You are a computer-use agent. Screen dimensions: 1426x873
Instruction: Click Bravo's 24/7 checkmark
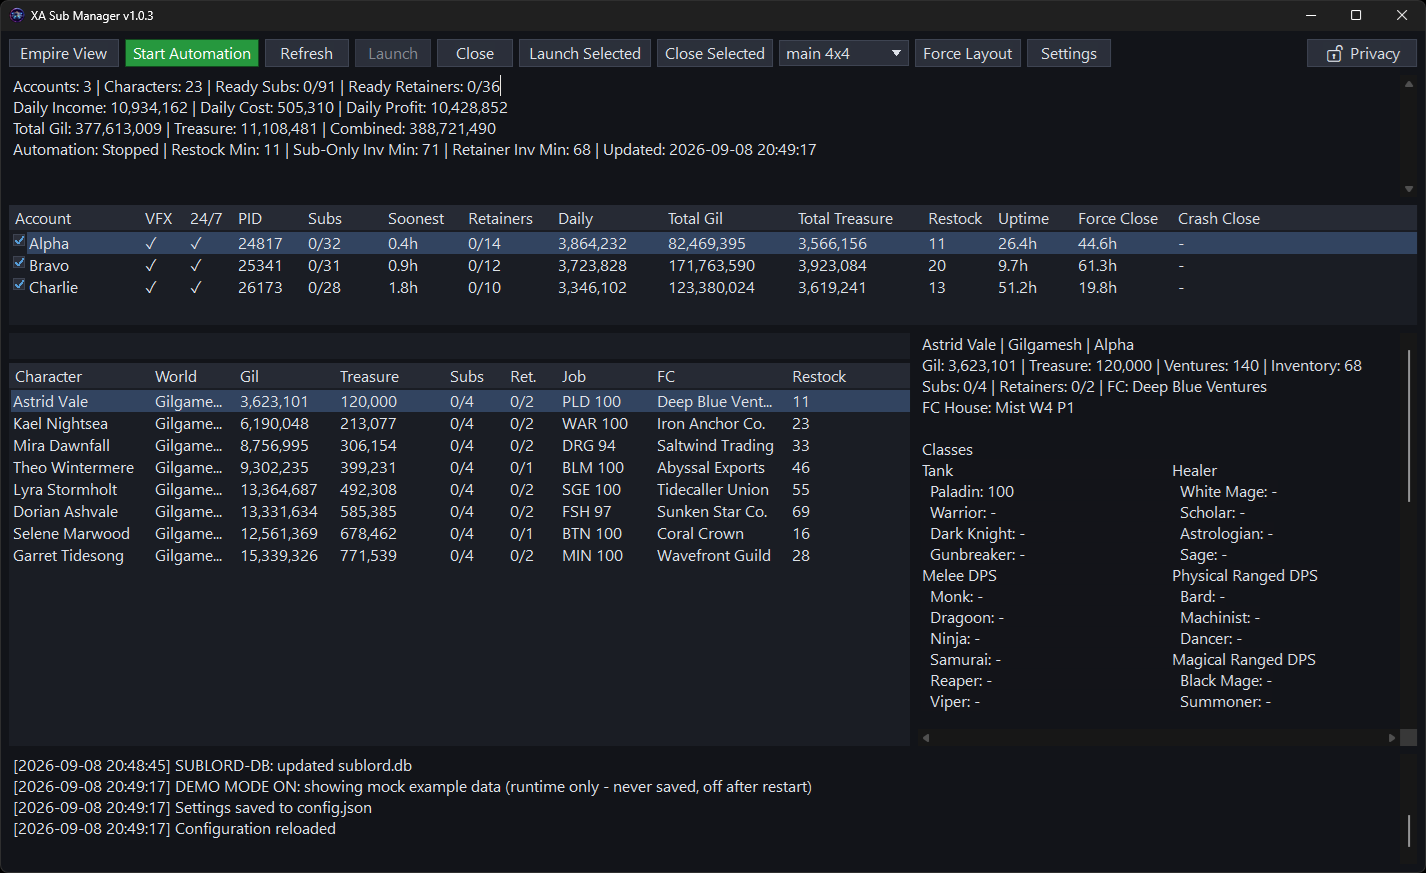[196, 265]
